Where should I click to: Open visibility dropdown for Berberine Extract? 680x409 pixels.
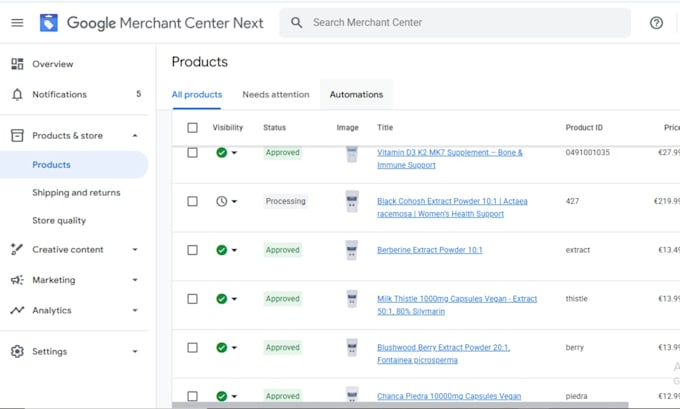coord(234,250)
